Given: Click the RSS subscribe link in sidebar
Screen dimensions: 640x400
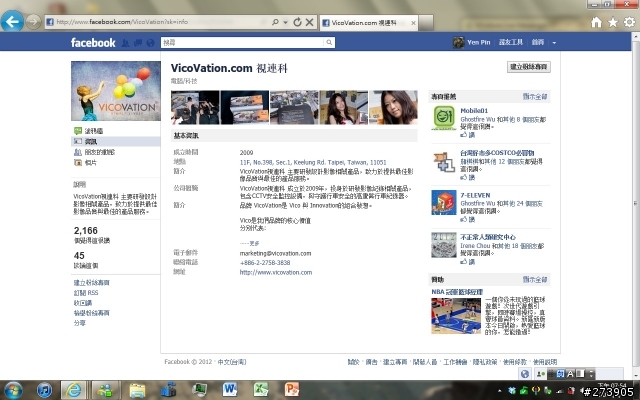Looking at the screenshot, I should point(86,293).
